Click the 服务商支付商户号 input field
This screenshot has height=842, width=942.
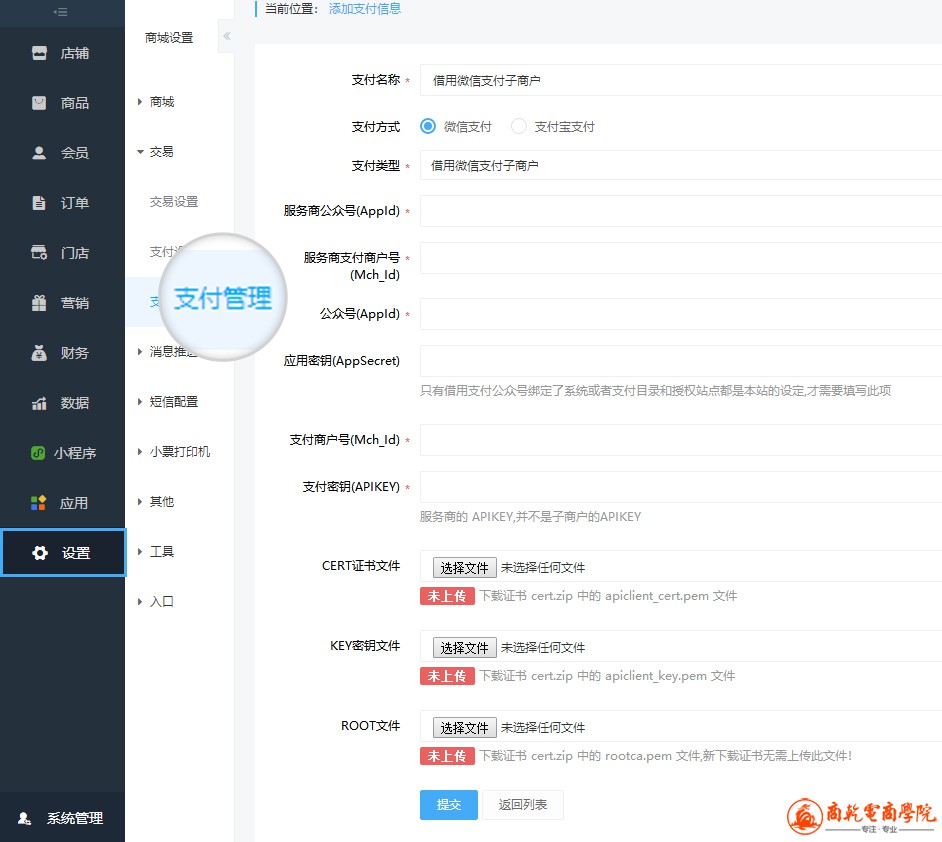coord(681,258)
